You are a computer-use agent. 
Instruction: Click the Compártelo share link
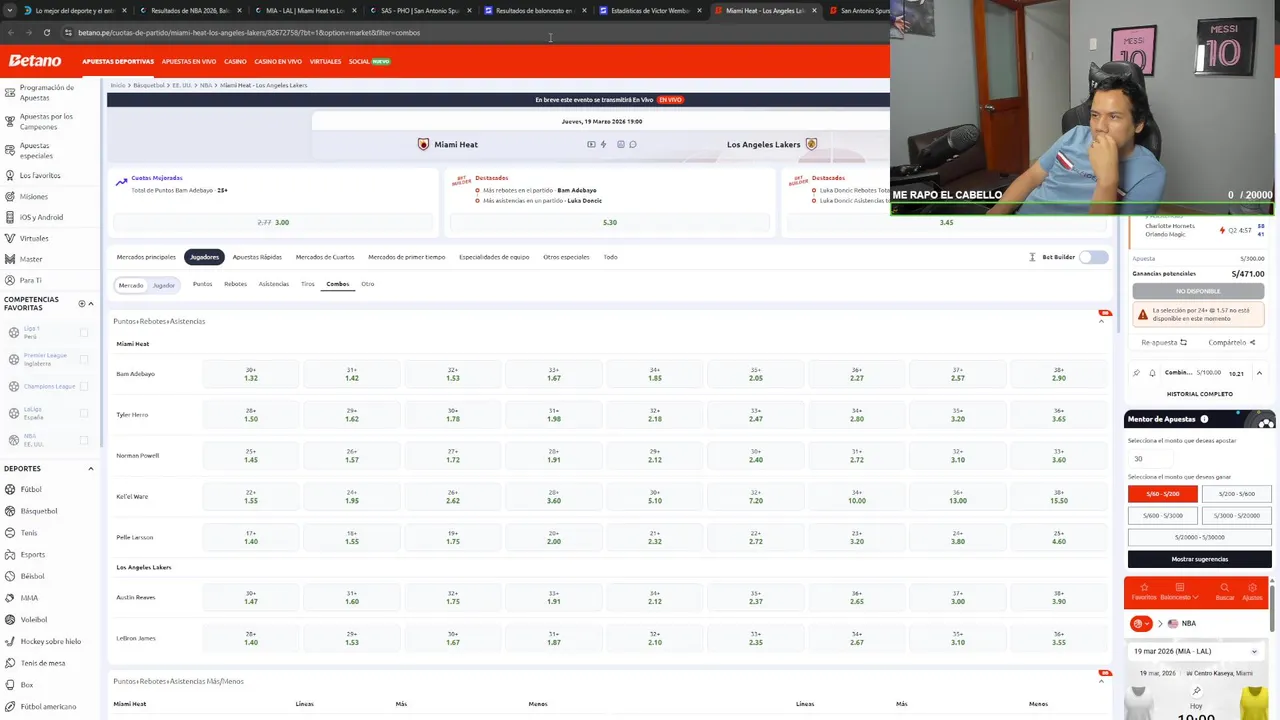click(1231, 342)
